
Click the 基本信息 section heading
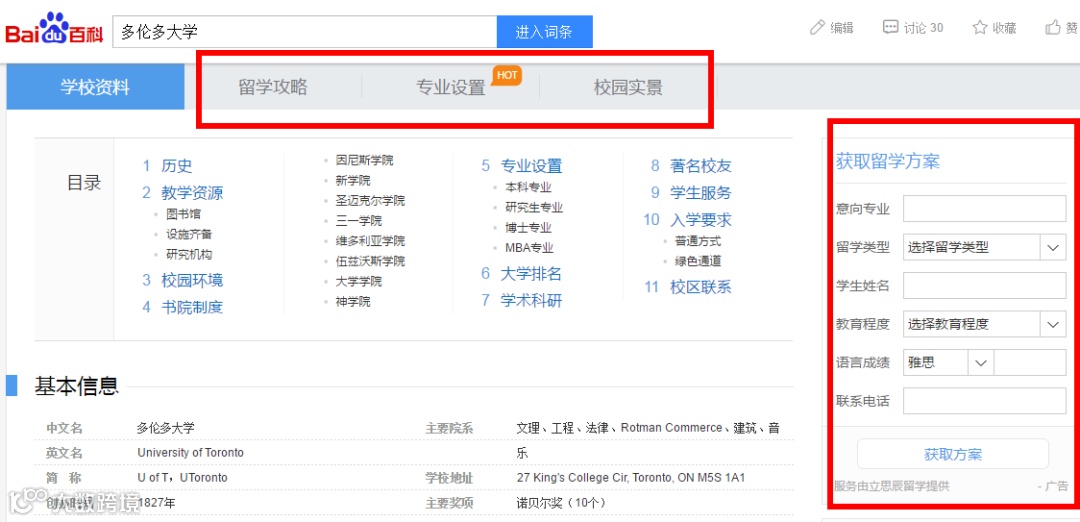[76, 386]
